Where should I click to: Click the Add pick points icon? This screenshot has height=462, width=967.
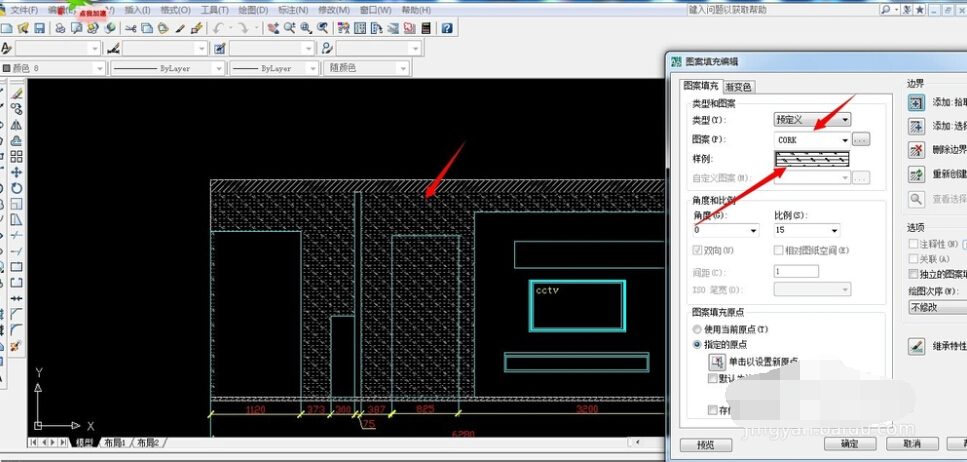(x=916, y=103)
